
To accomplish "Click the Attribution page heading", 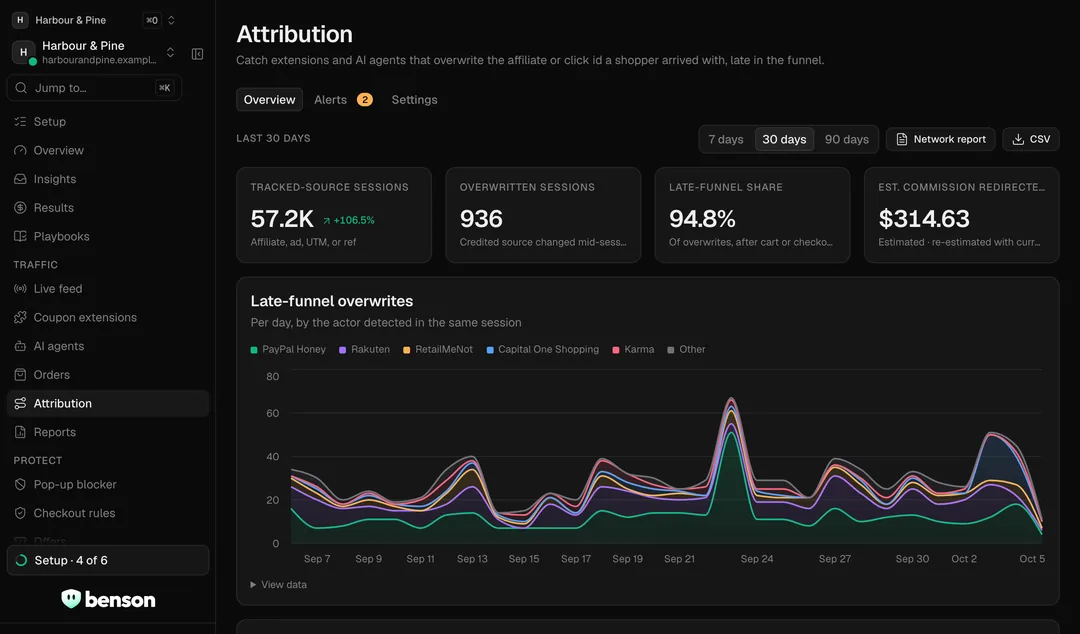I will point(294,34).
